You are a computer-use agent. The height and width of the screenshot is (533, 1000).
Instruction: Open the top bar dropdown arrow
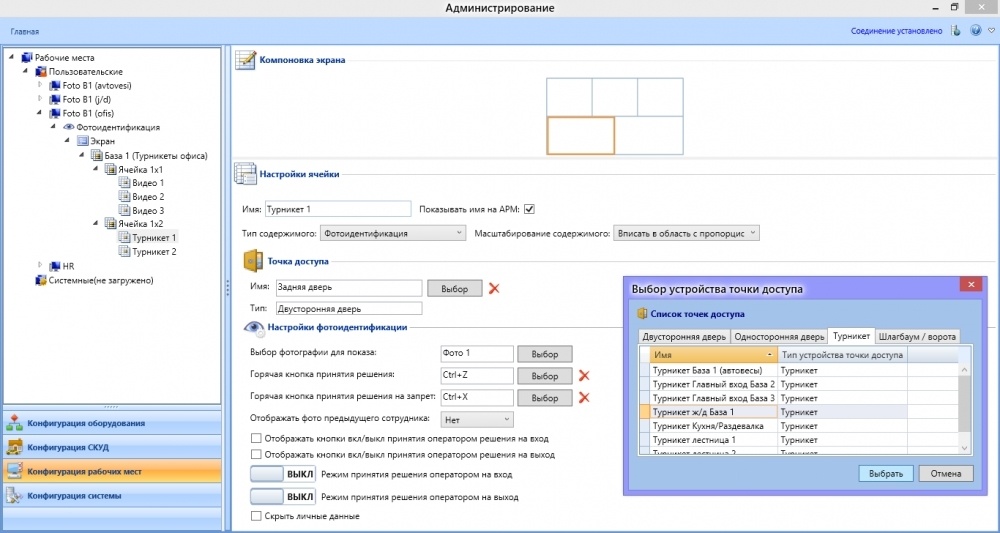[x=990, y=31]
